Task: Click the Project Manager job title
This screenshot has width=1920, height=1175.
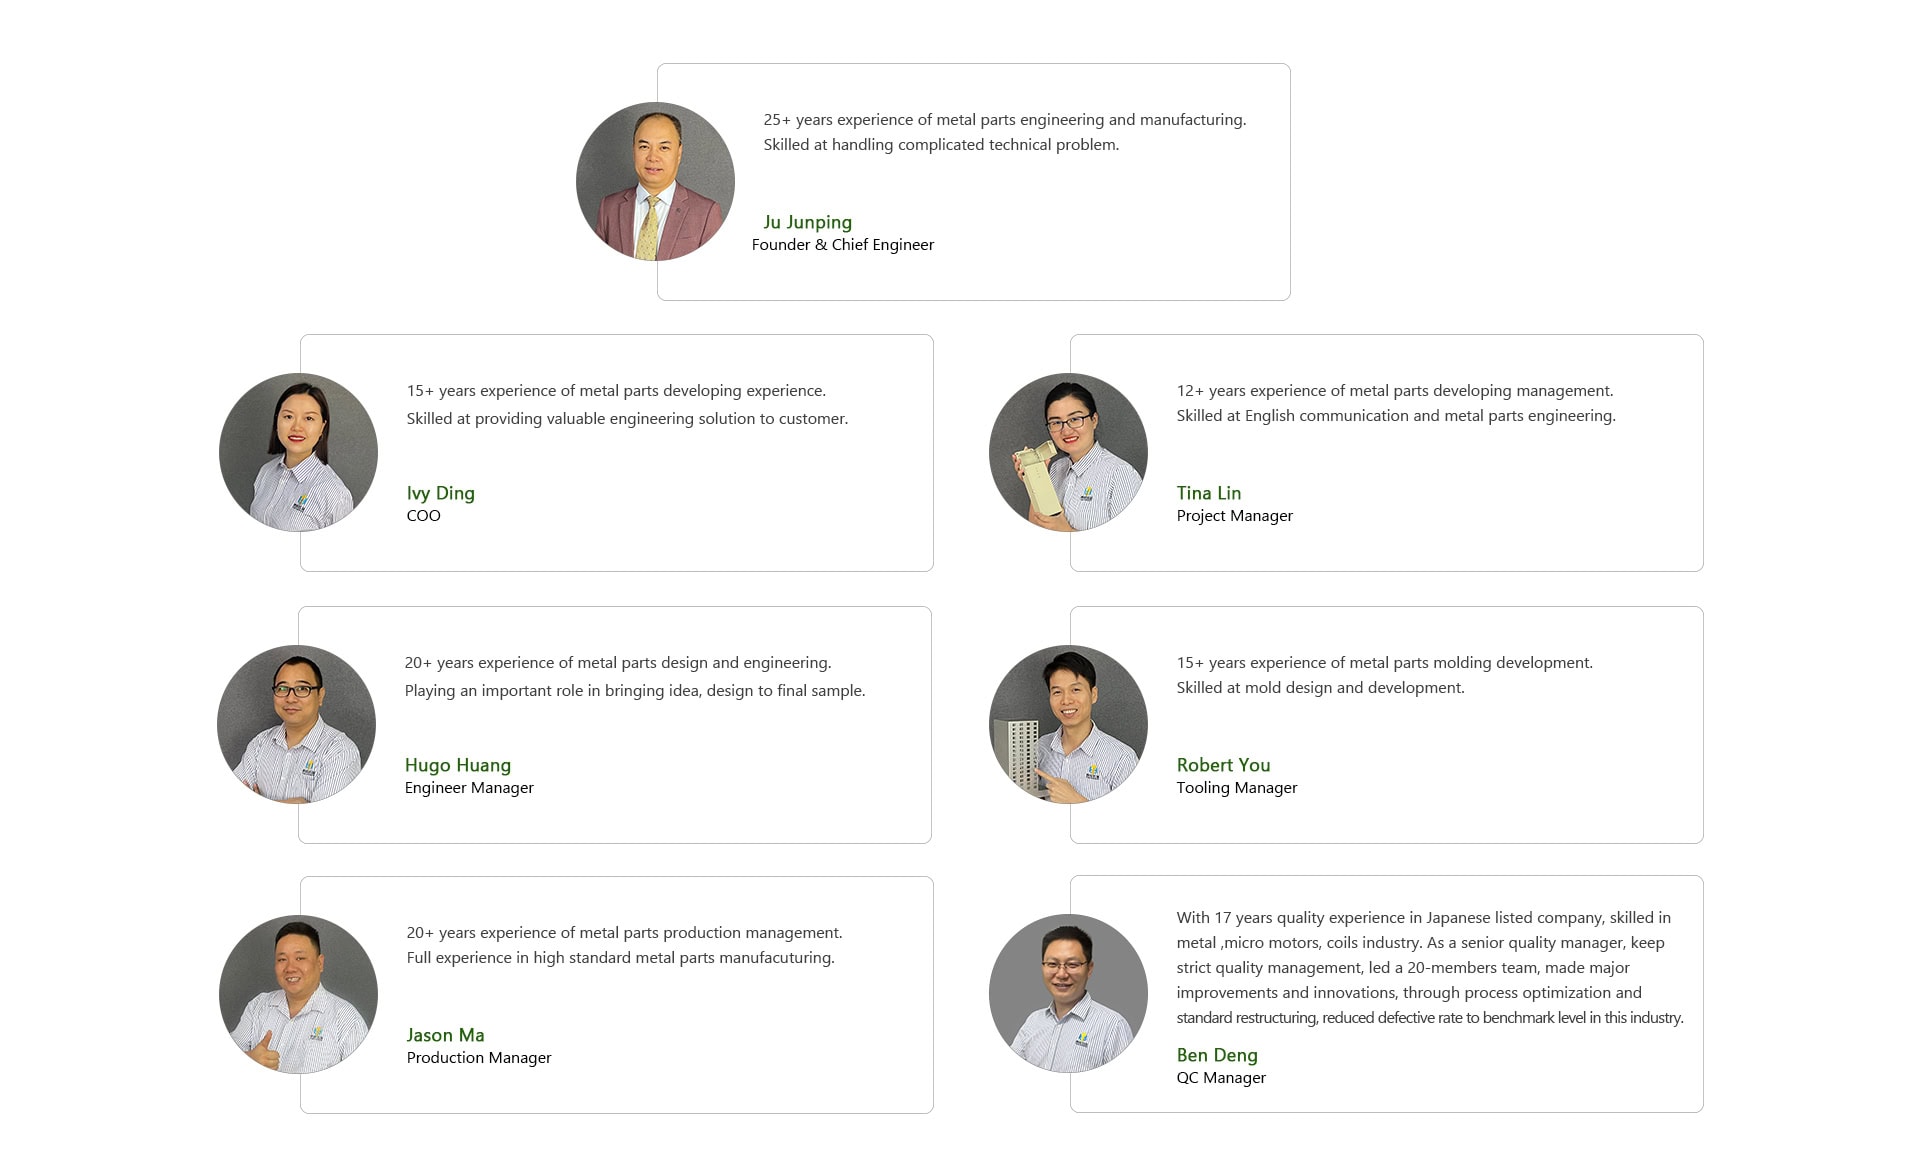Action: [1234, 516]
